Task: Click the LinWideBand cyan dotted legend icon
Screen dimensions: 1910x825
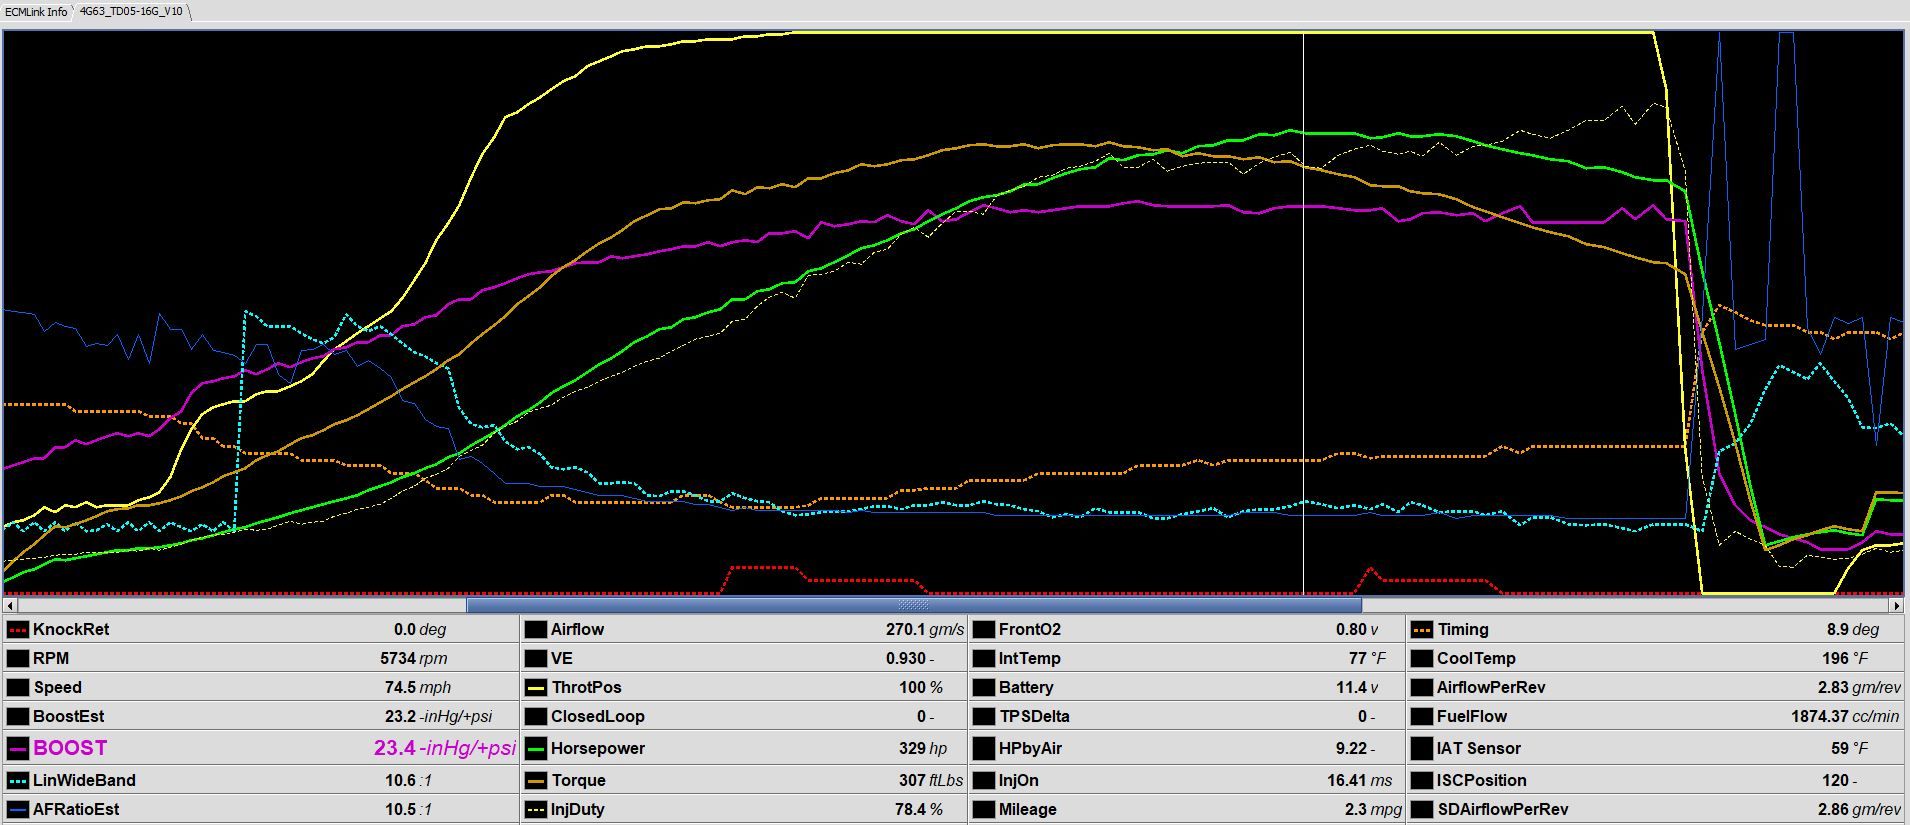Action: [x=17, y=781]
